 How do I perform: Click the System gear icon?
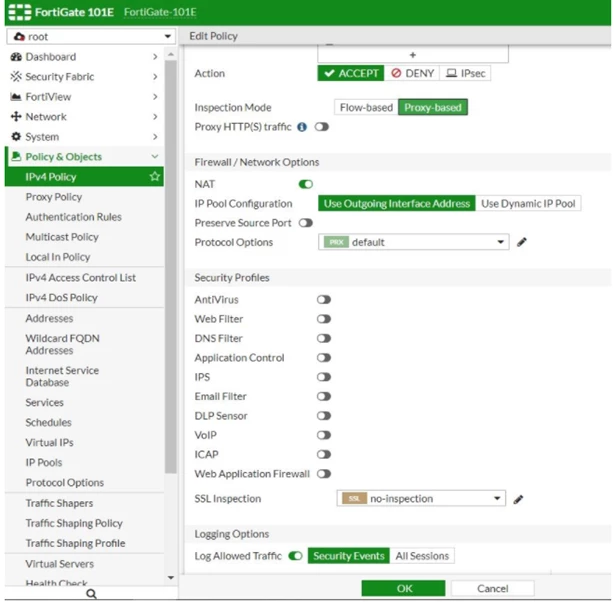[16, 136]
